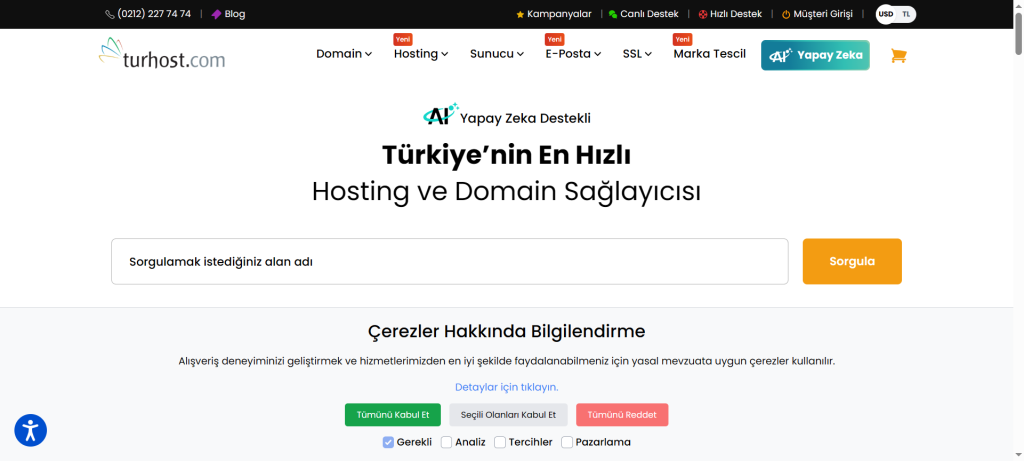Click the AI logo above Yapay Zeka Destekli
This screenshot has width=1024, height=461.
[441, 114]
